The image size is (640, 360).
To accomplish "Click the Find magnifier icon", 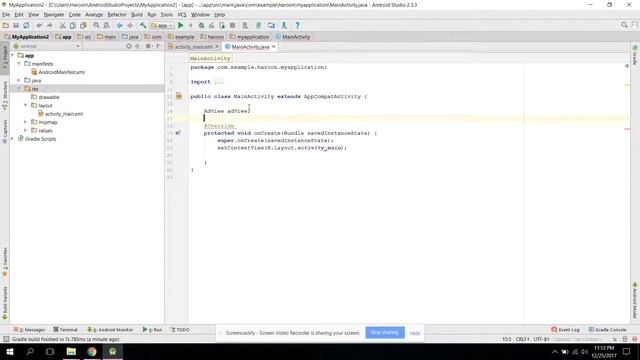I will tap(96, 25).
